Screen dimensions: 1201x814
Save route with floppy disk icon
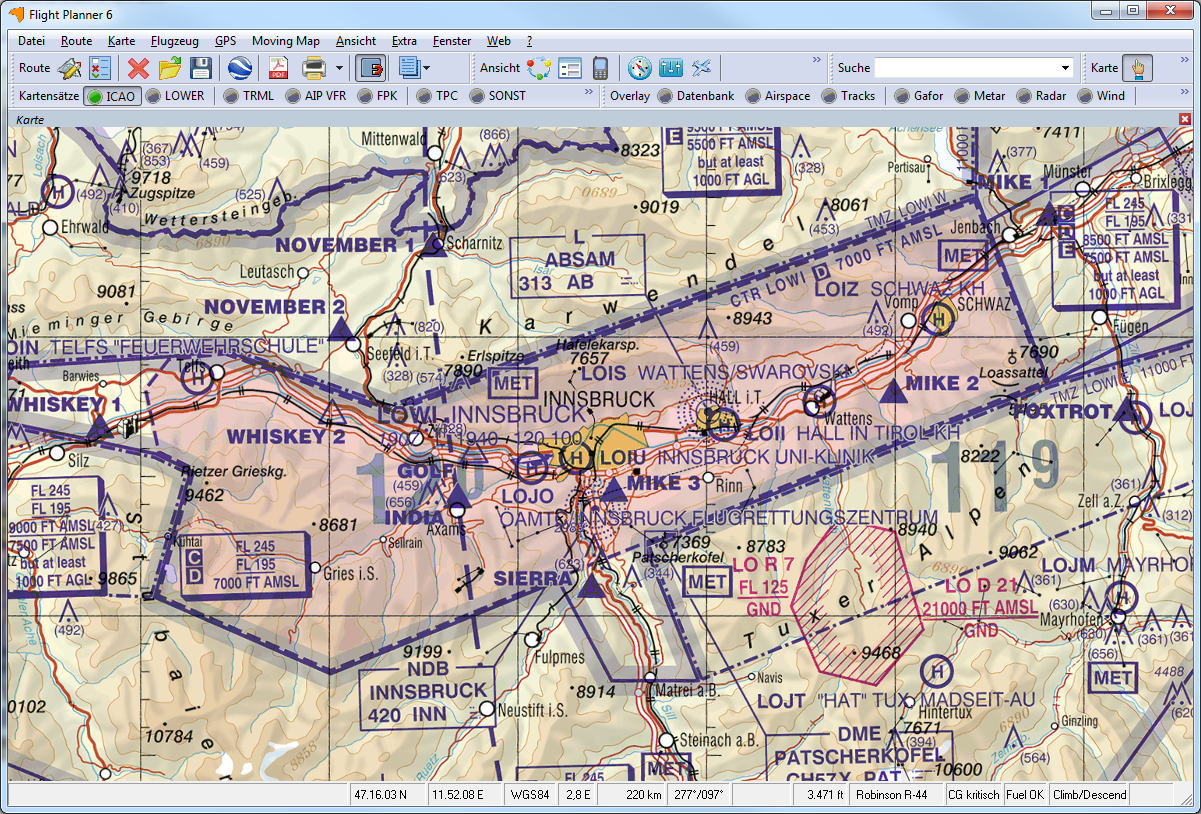click(x=200, y=68)
